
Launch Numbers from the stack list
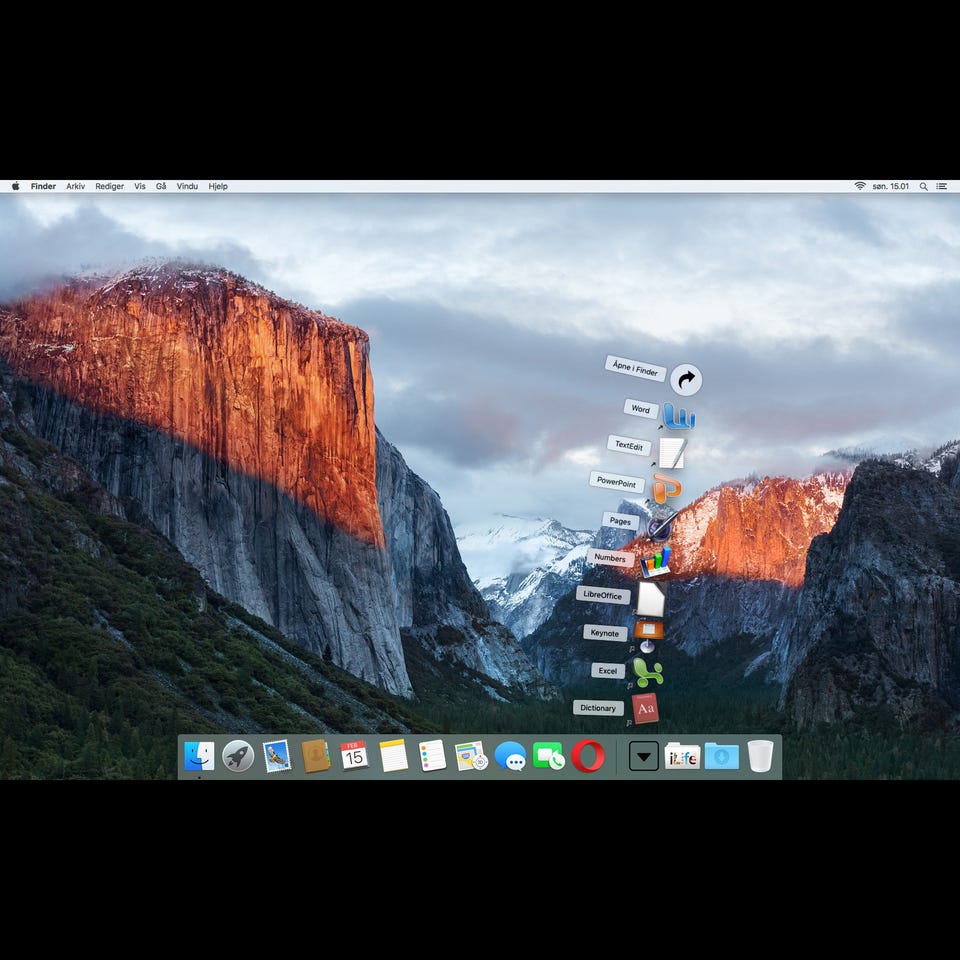pyautogui.click(x=656, y=562)
